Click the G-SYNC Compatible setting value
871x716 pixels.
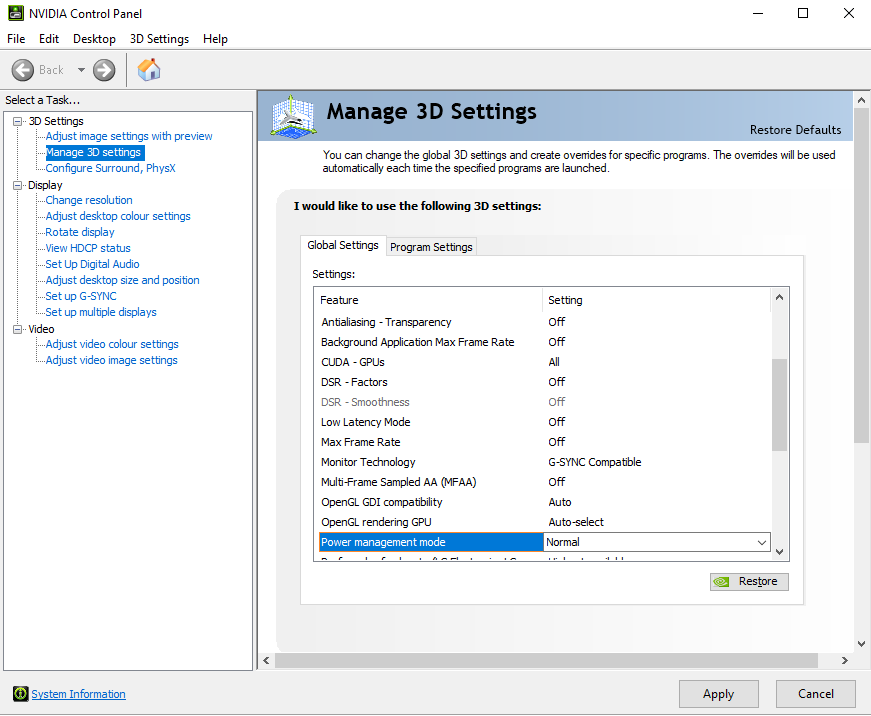(594, 462)
